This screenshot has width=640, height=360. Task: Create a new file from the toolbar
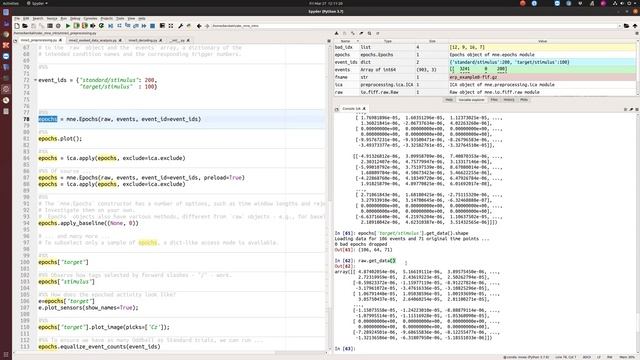[x=17, y=26]
